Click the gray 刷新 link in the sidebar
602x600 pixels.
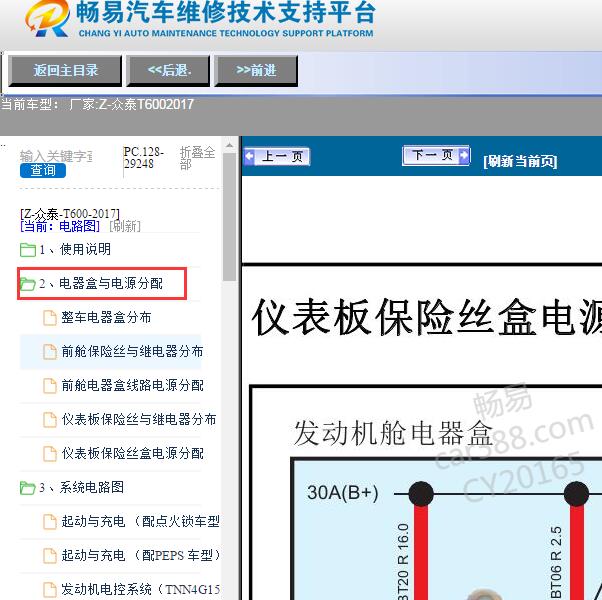125,226
